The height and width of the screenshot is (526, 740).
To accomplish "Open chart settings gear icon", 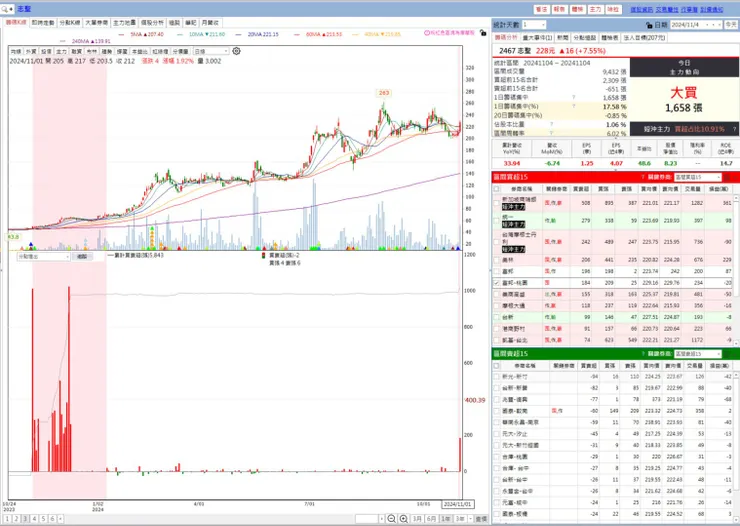I will [236, 51].
